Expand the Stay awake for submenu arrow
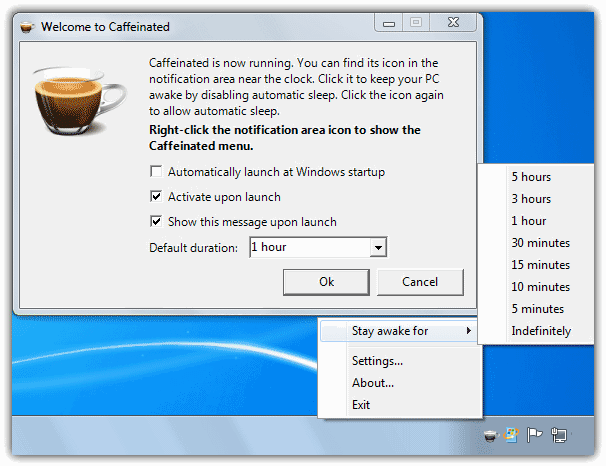 [468, 331]
